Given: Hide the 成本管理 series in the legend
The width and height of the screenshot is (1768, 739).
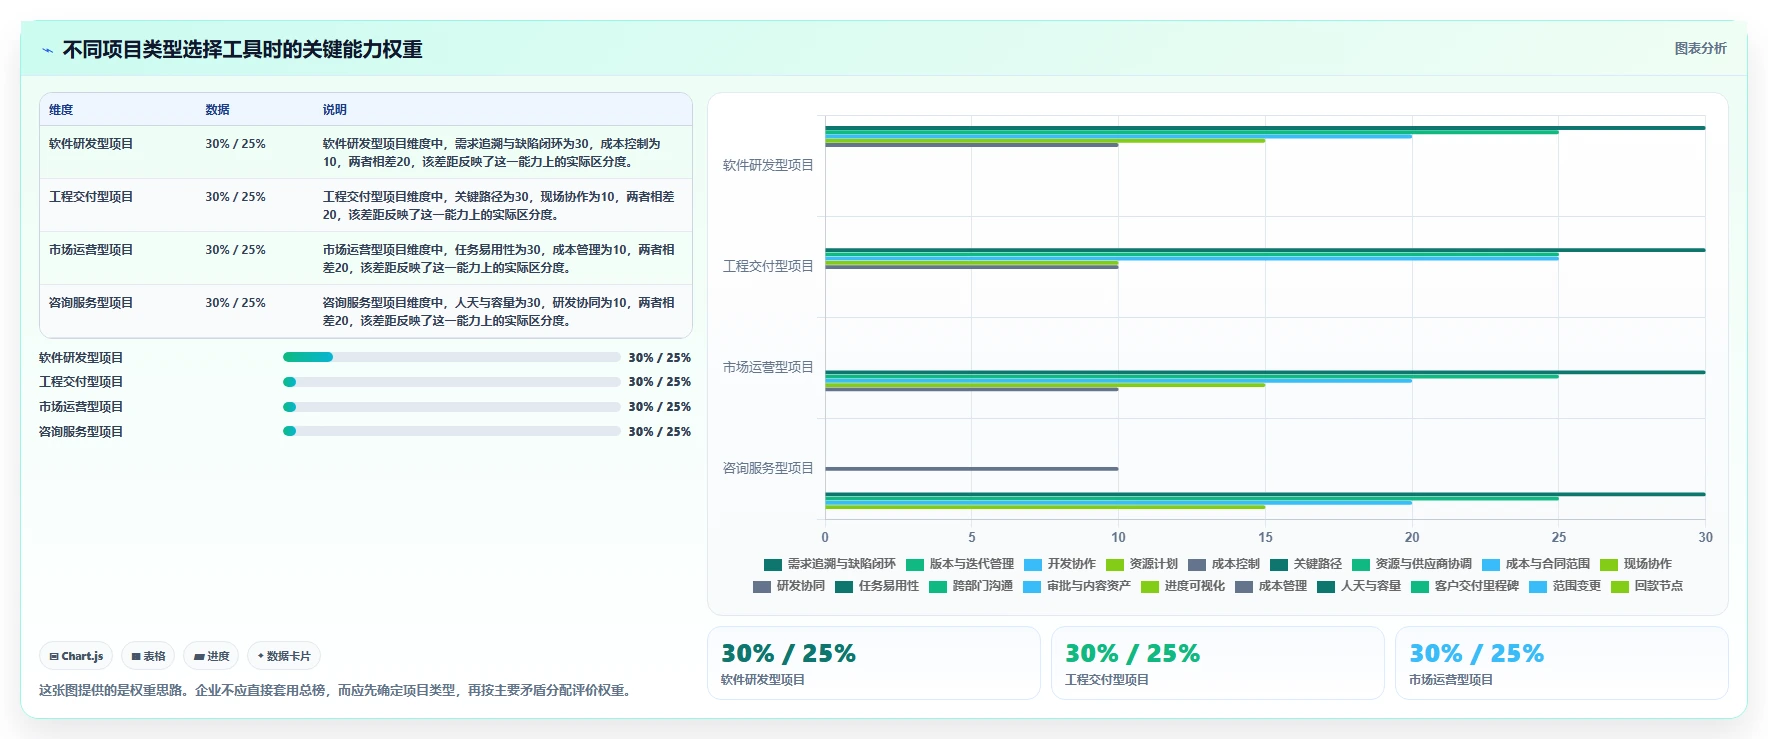Looking at the screenshot, I should pos(1271,586).
